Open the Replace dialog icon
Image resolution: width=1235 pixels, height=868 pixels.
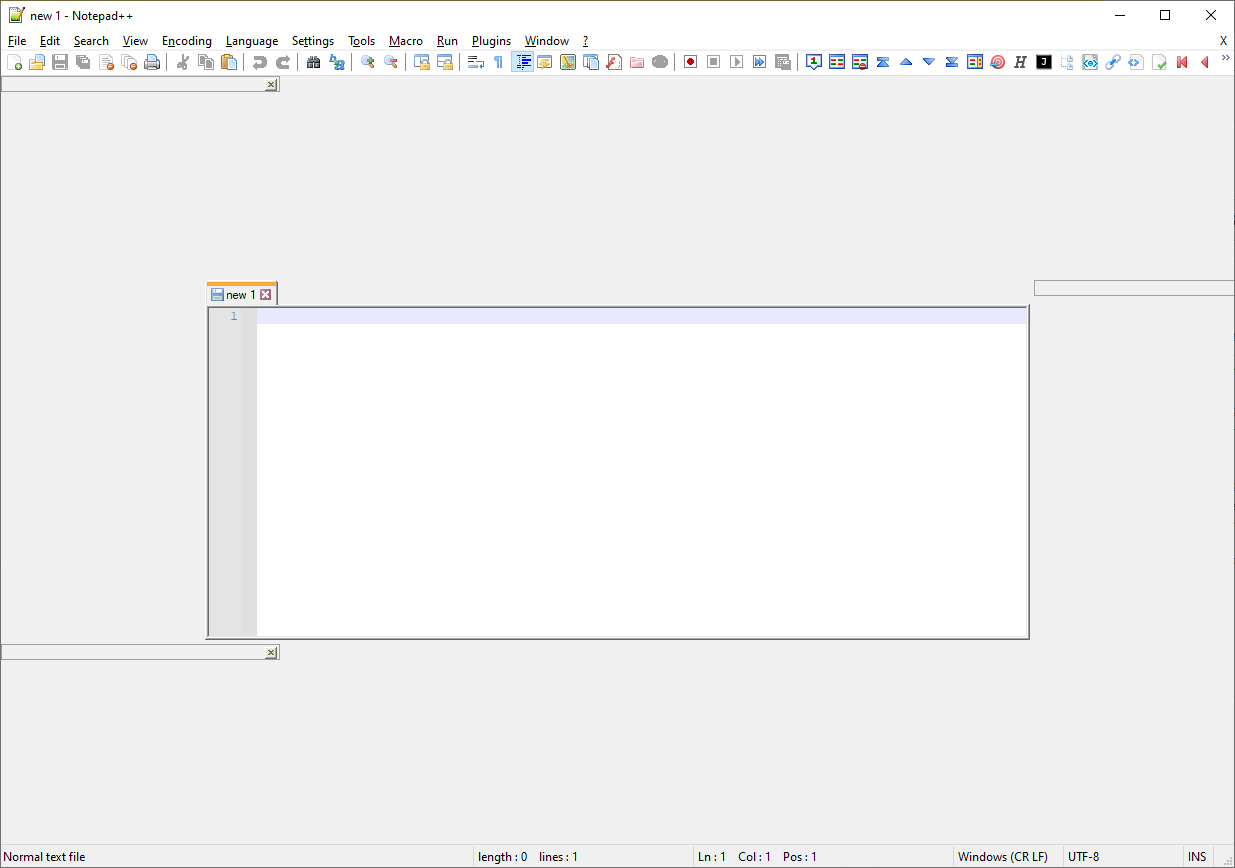click(337, 62)
